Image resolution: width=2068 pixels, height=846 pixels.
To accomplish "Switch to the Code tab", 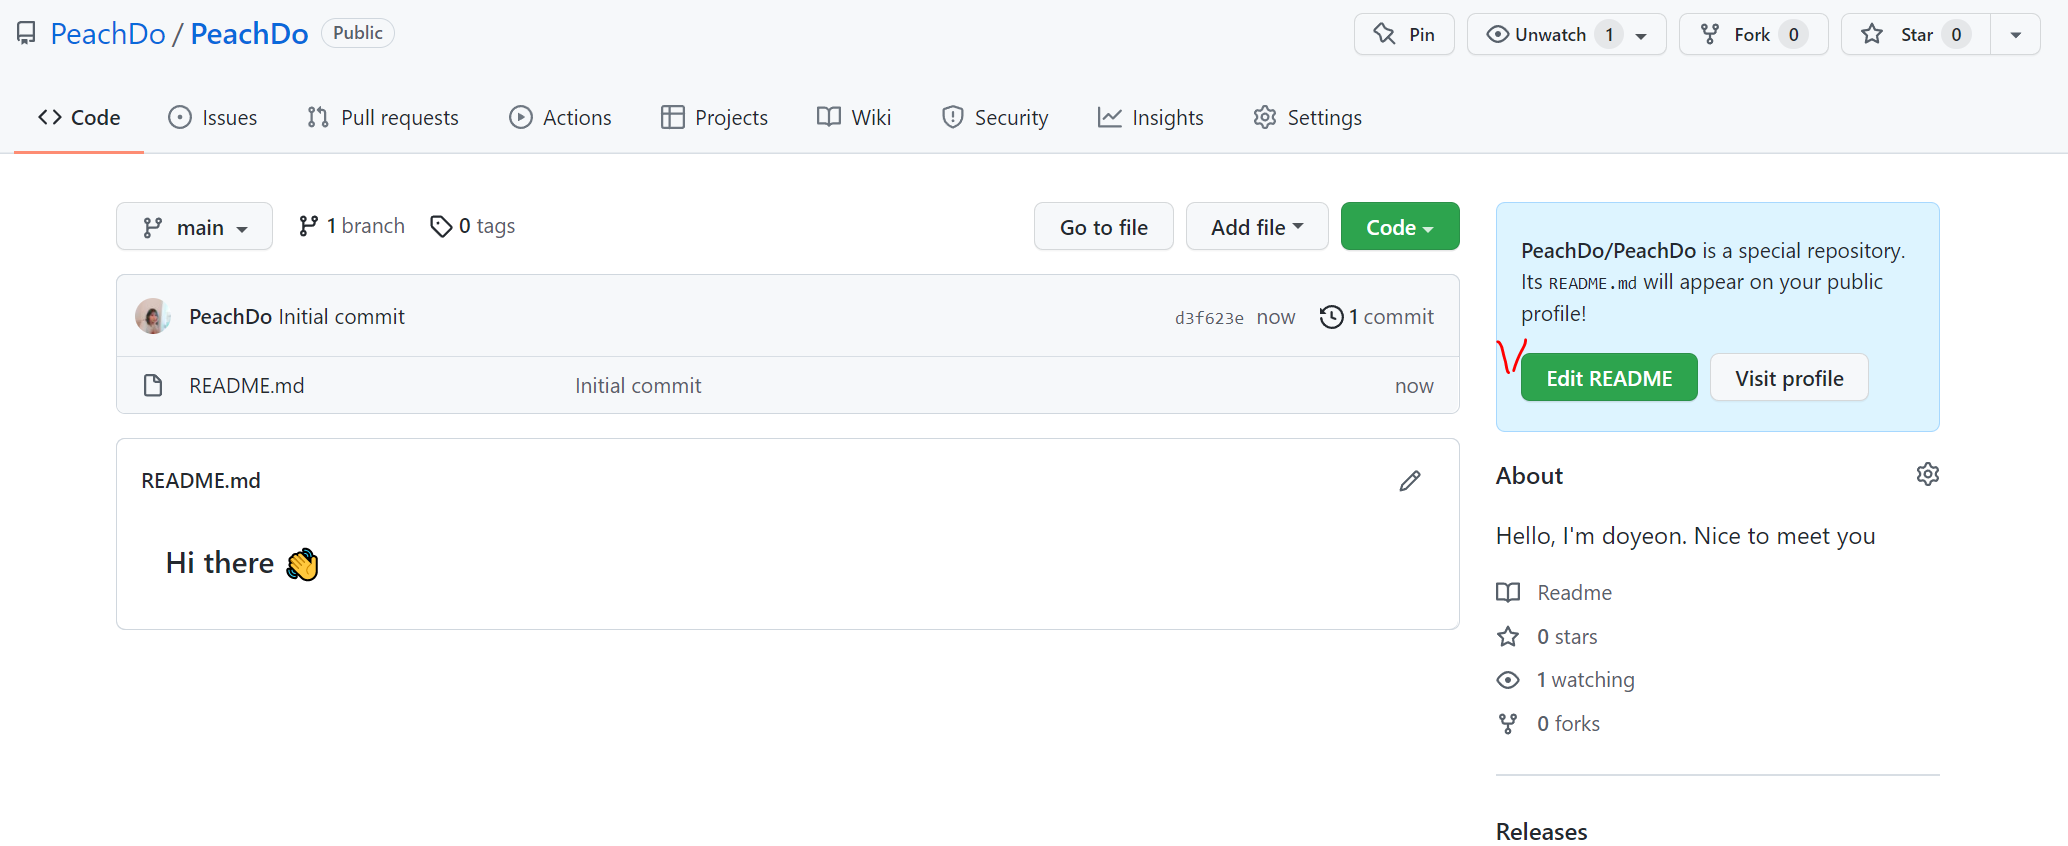I will point(79,118).
